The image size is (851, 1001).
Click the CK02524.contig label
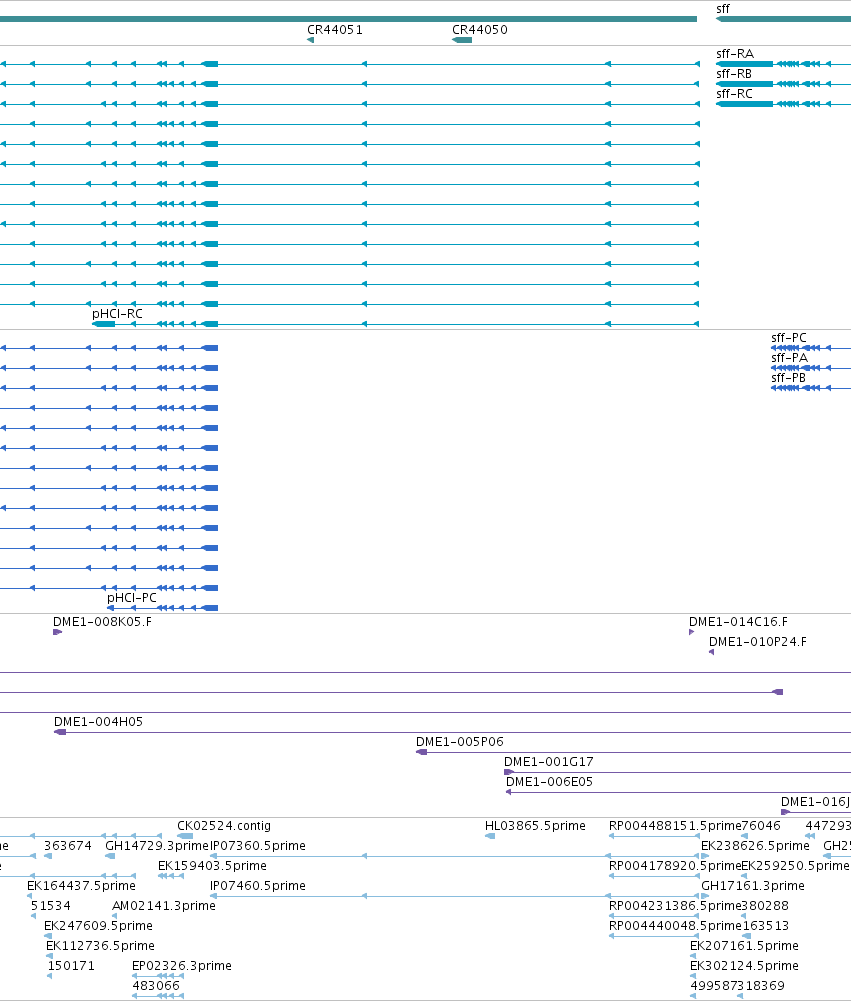[224, 825]
